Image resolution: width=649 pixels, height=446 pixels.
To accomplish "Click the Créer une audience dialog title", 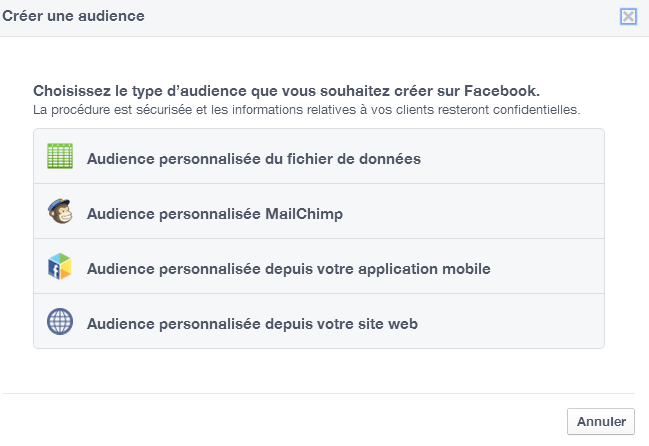I will (74, 16).
